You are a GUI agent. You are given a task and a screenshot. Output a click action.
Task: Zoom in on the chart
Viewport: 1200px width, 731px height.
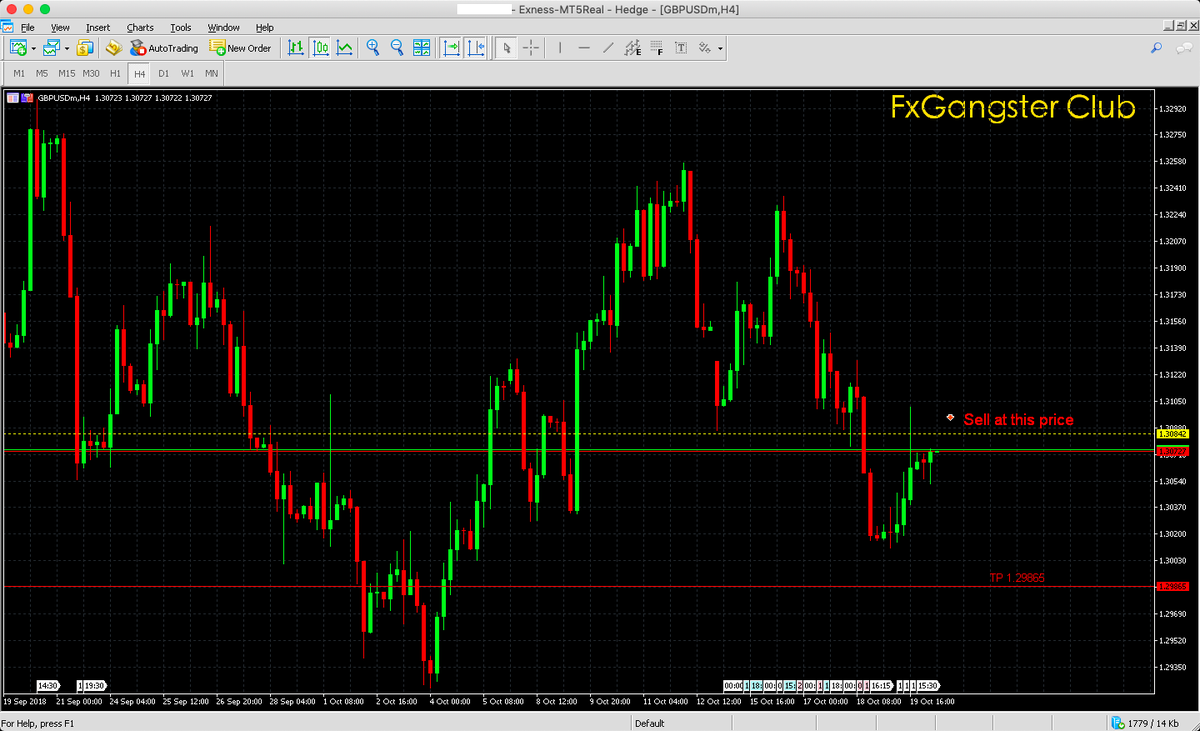373,47
